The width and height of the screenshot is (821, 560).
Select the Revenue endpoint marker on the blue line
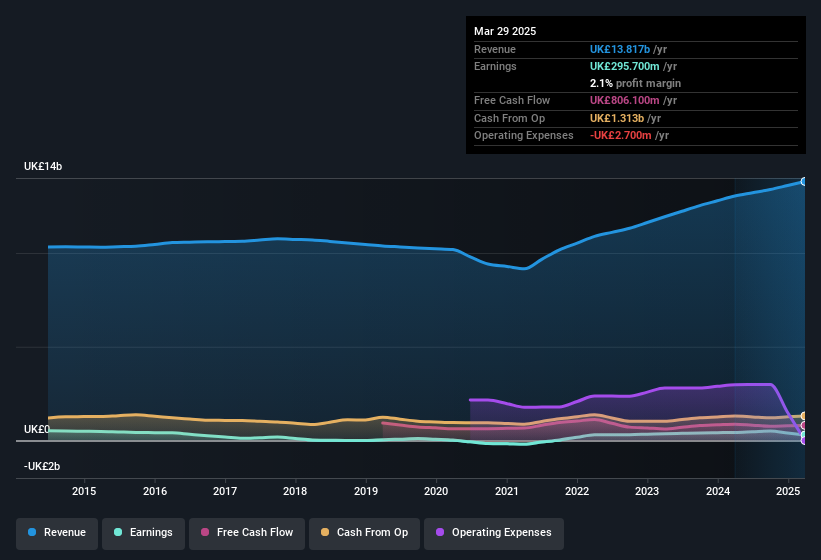804,182
